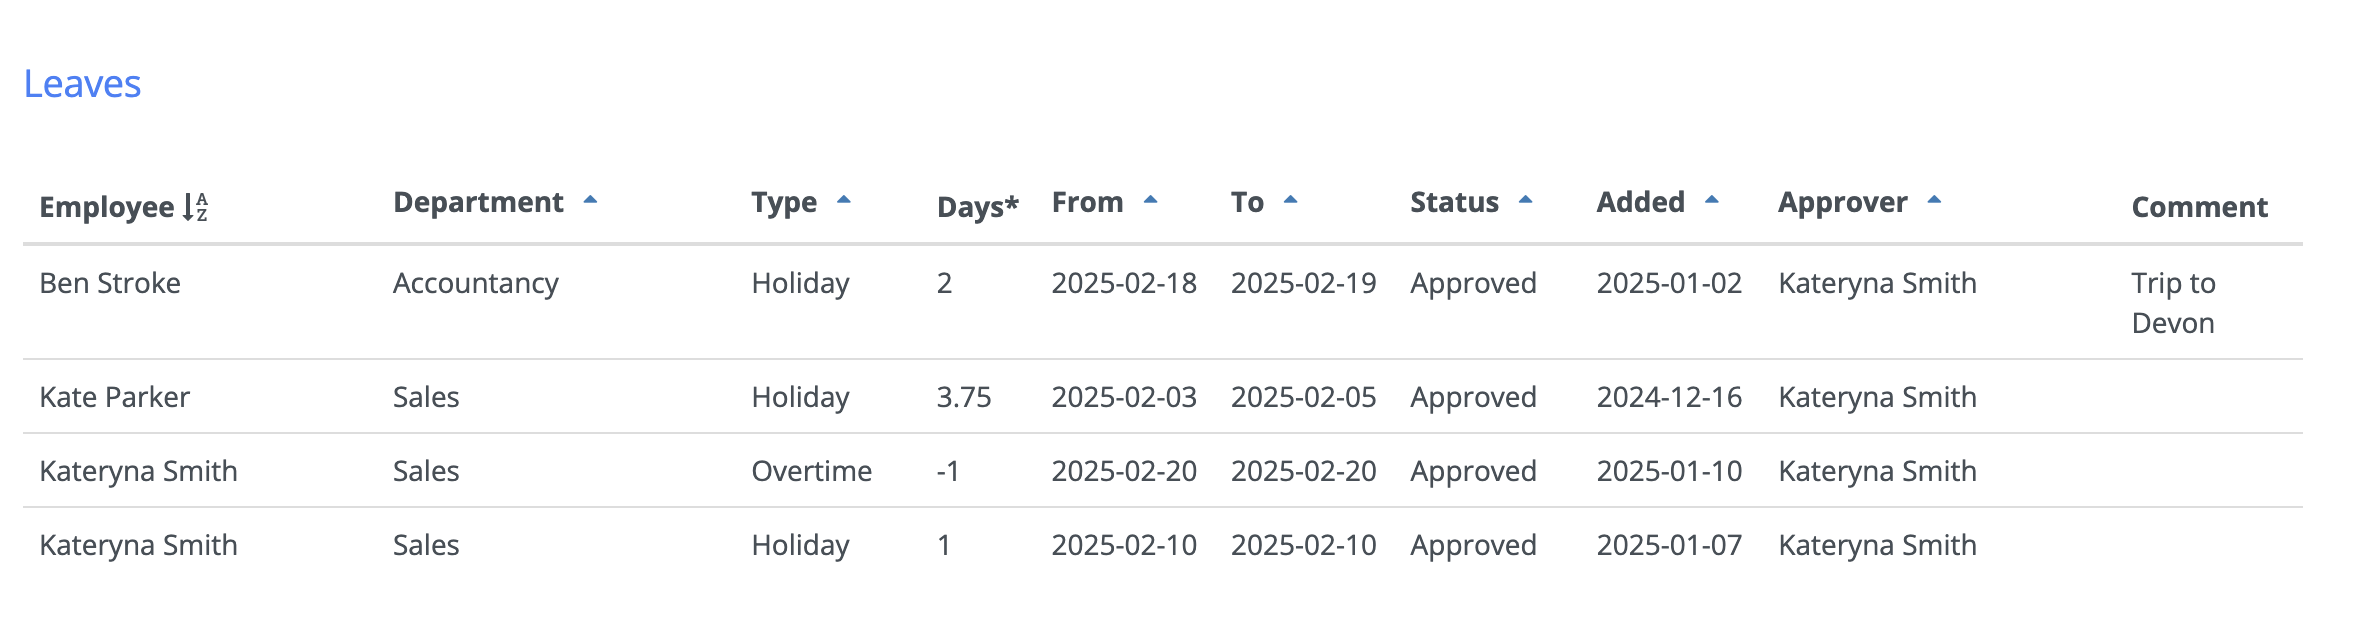
Task: Click the sort arrow next to Department
Action: [x=590, y=200]
